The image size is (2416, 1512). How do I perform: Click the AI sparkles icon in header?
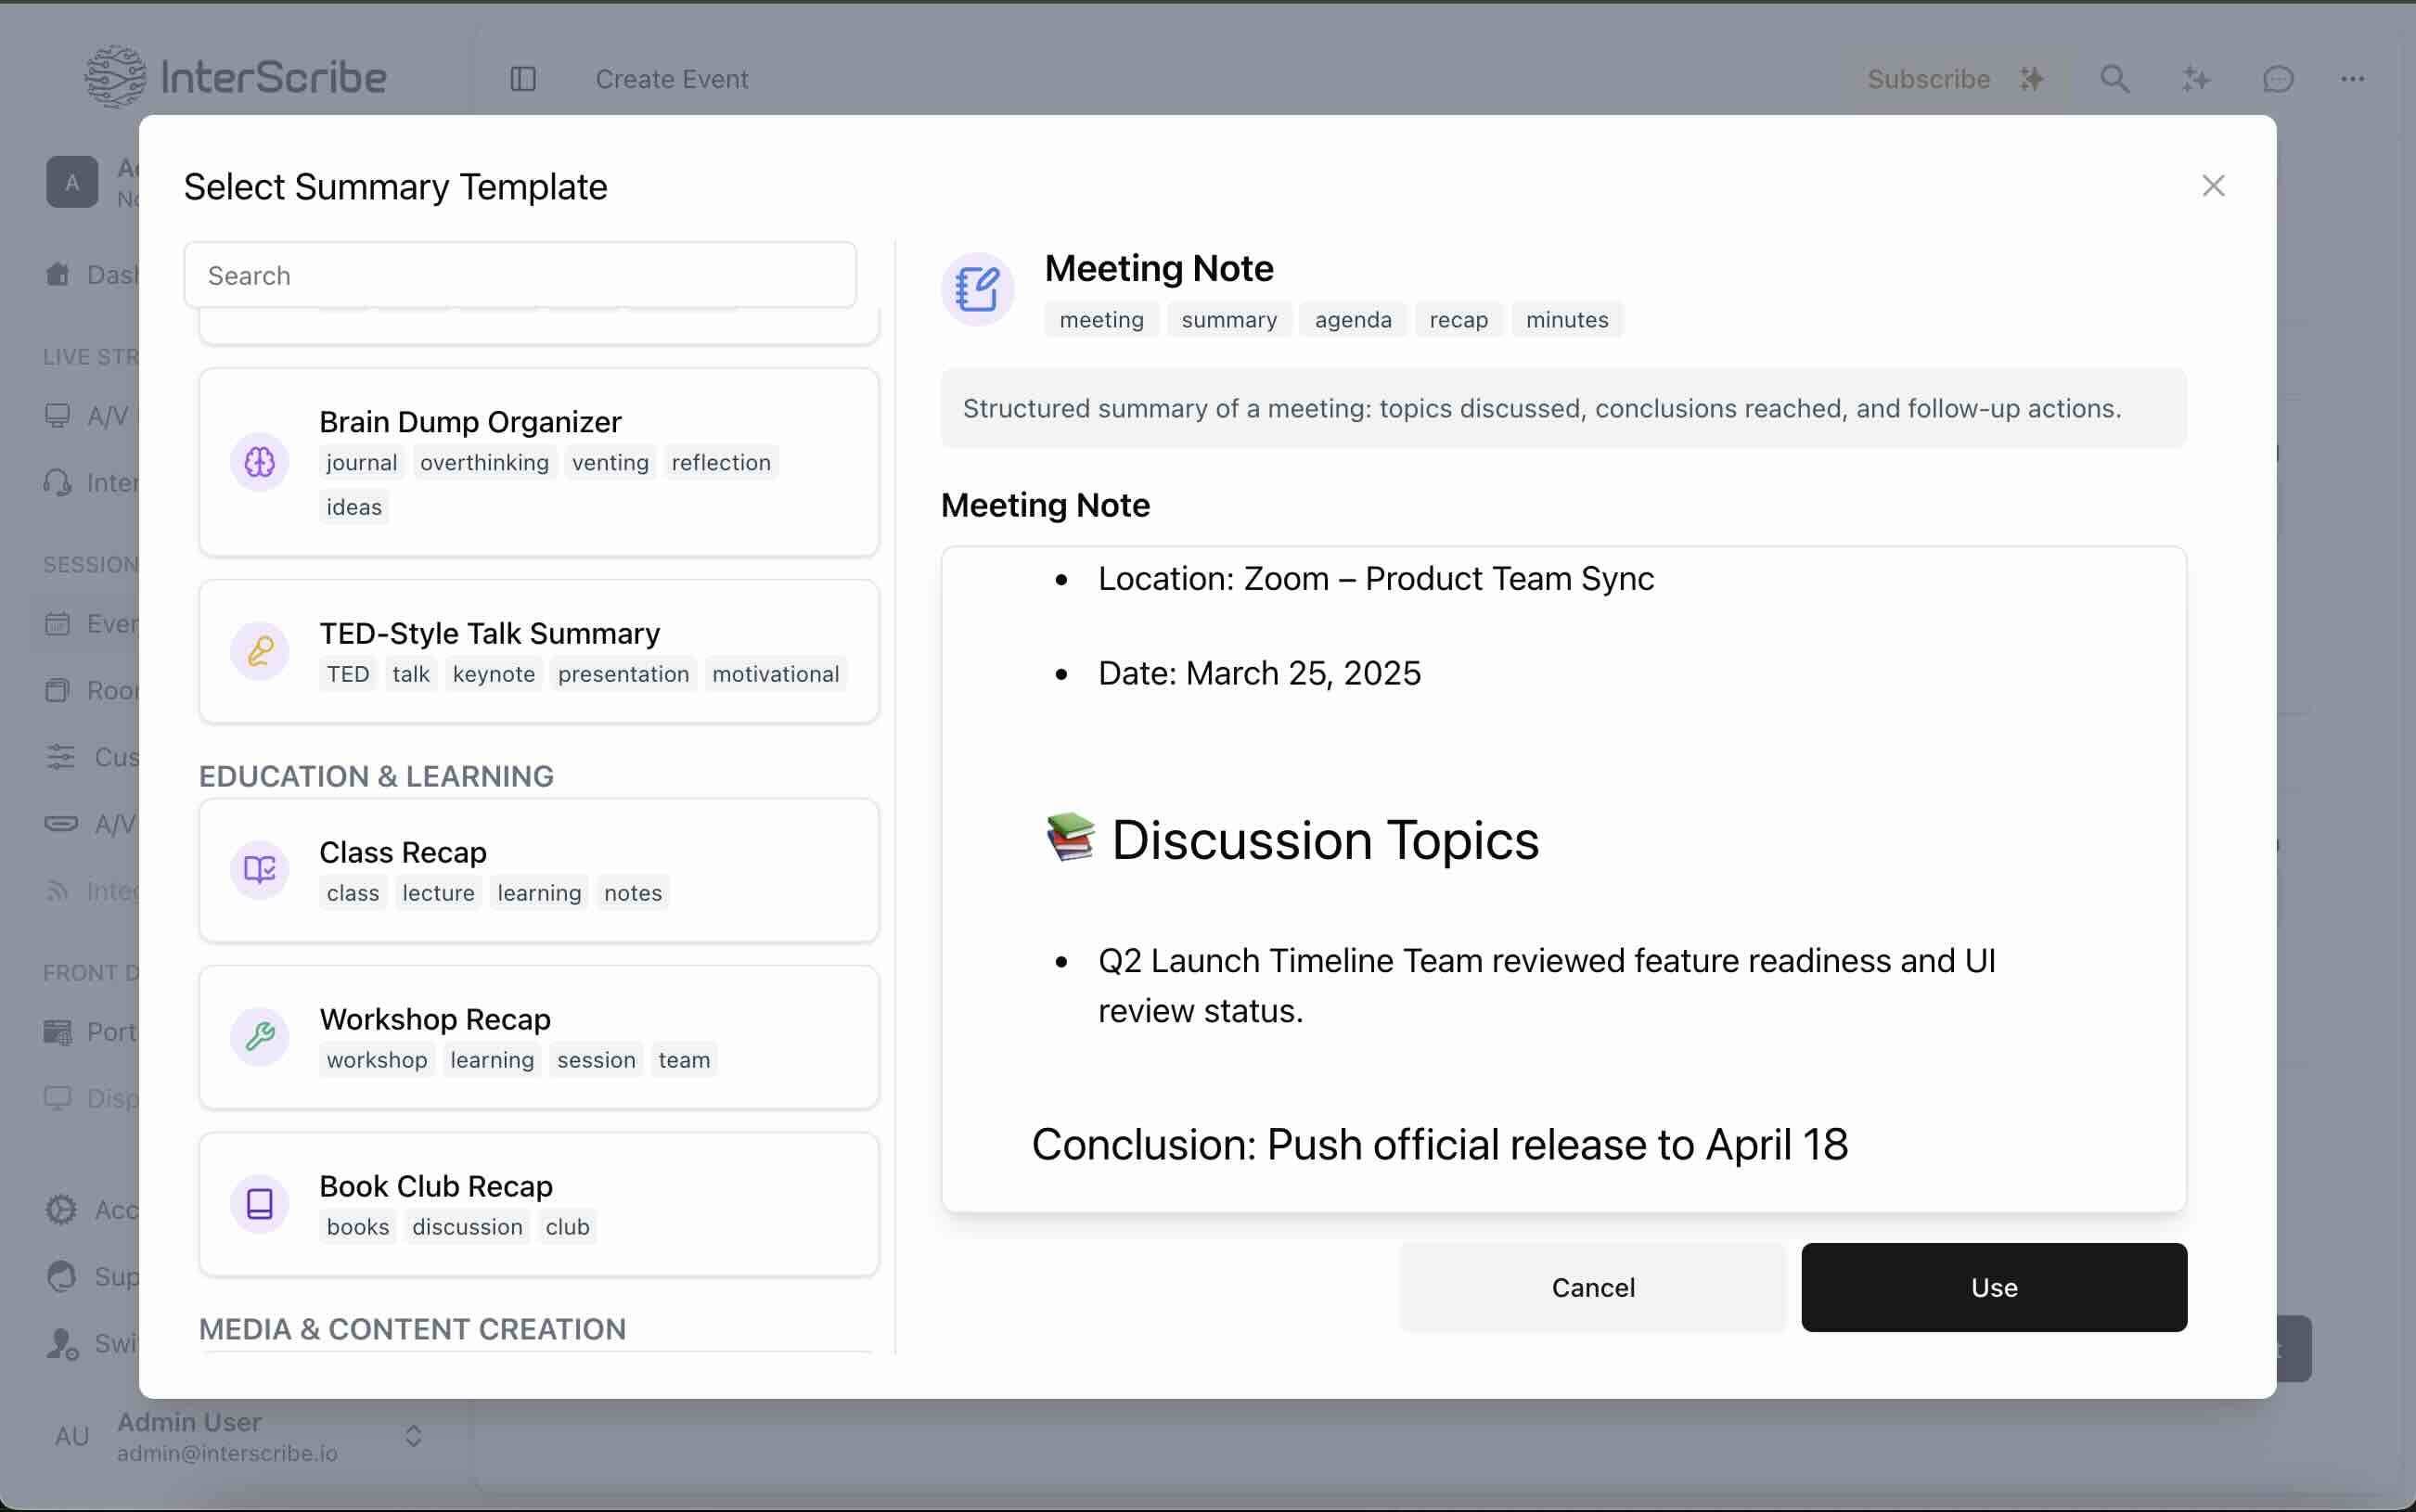(x=2196, y=79)
